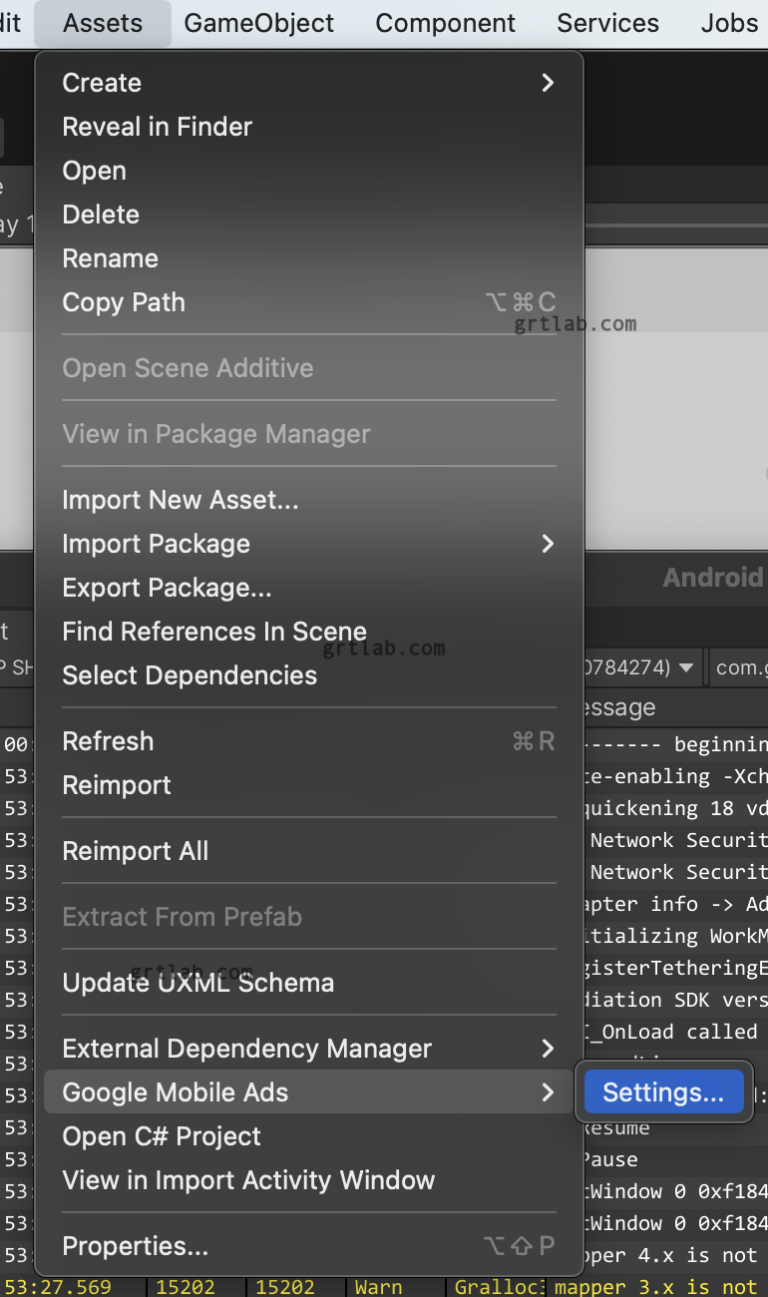Expand the Google Mobile Ads submenu
The width and height of the screenshot is (768, 1297).
pyautogui.click(x=309, y=1093)
